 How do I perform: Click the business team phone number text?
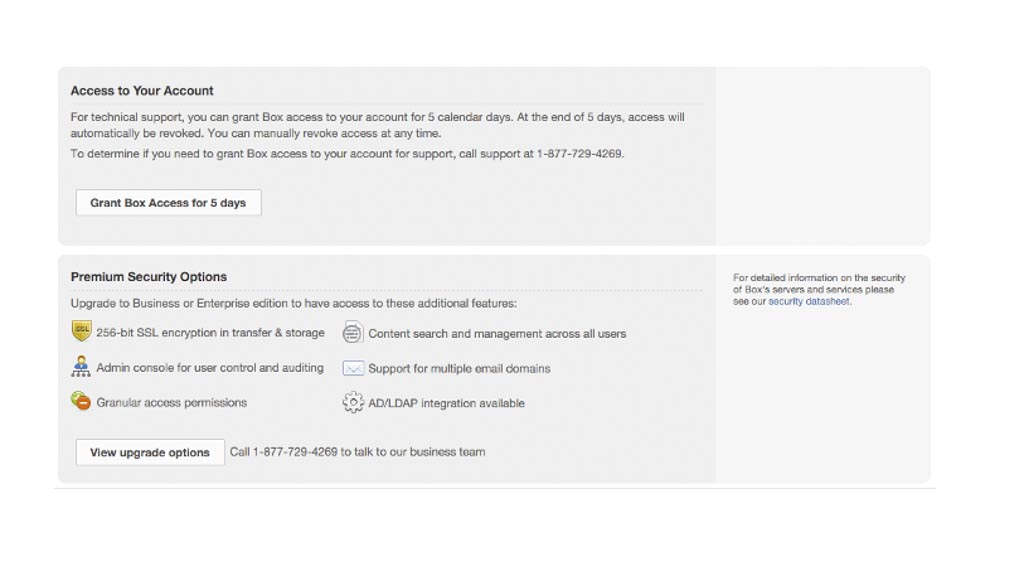(x=357, y=452)
